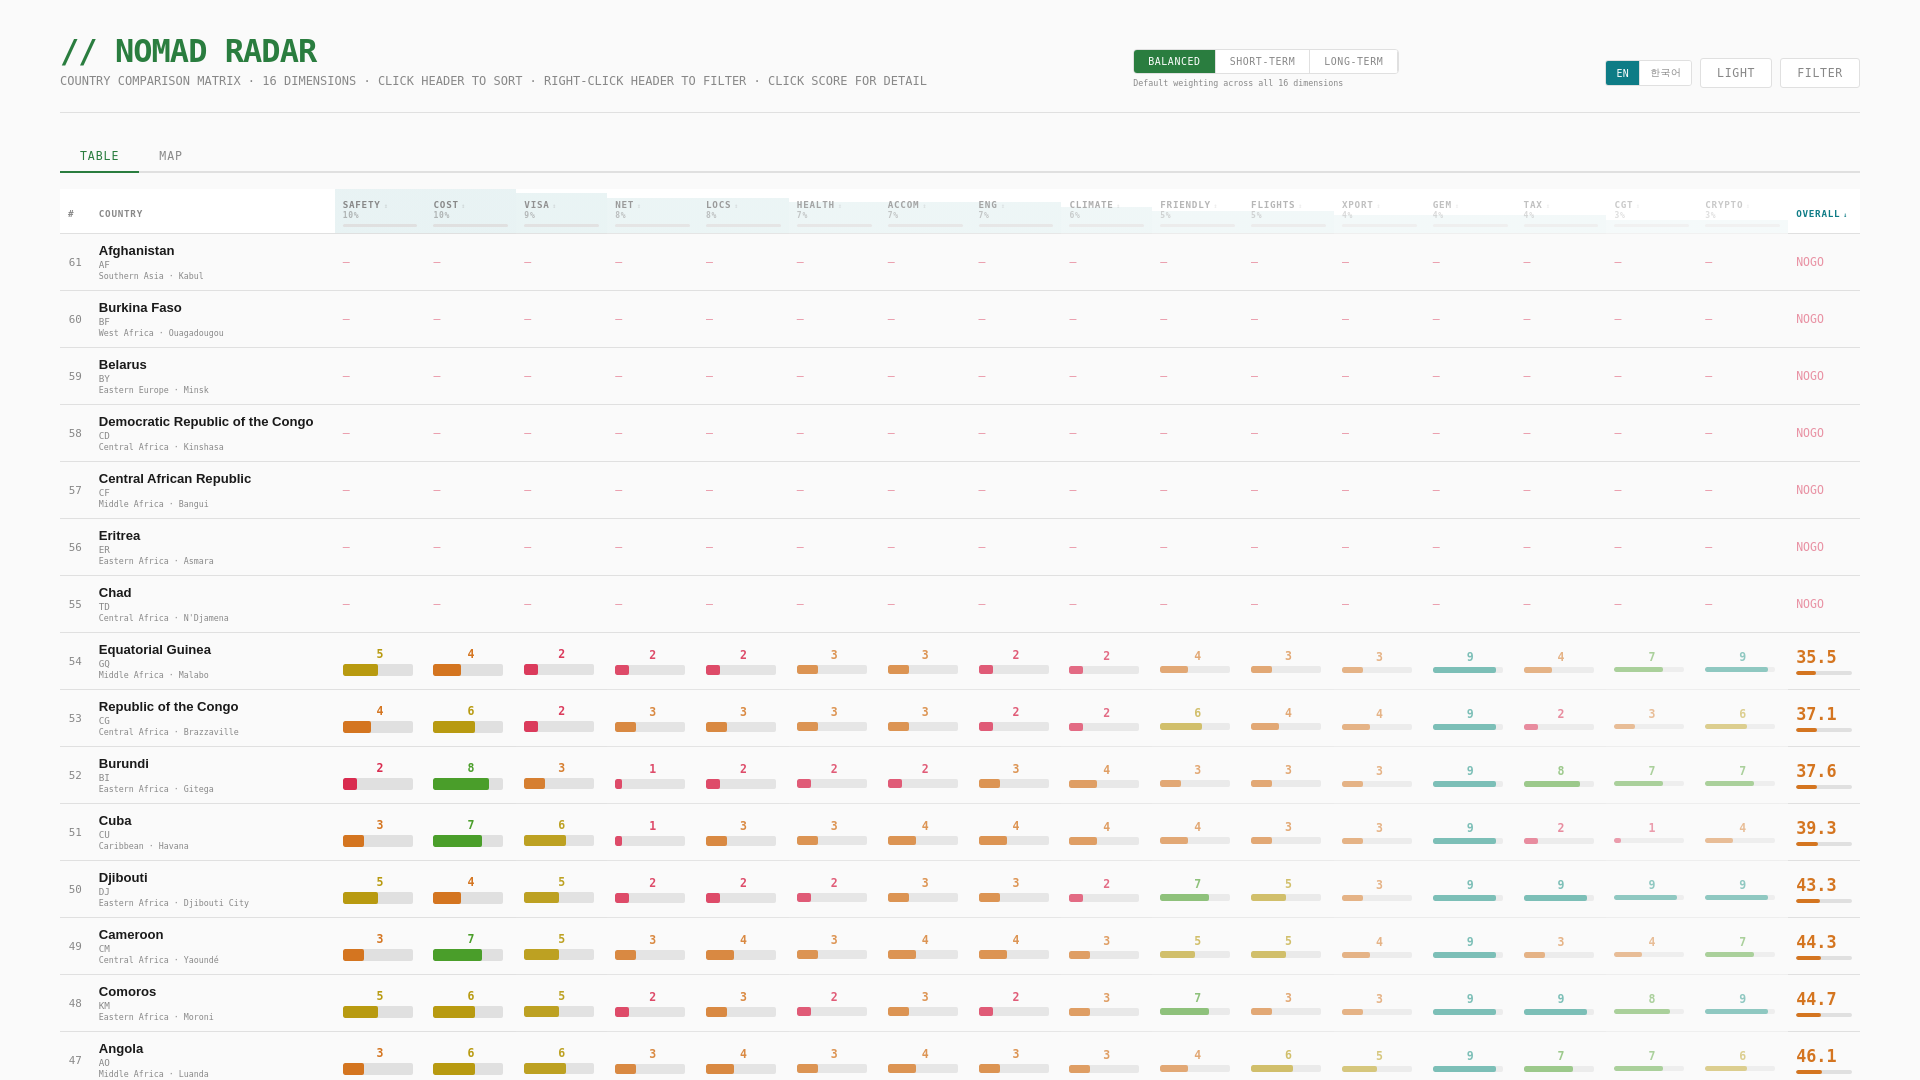Sort by NET column header
Screen dimensions: 1920x1080
coord(624,205)
